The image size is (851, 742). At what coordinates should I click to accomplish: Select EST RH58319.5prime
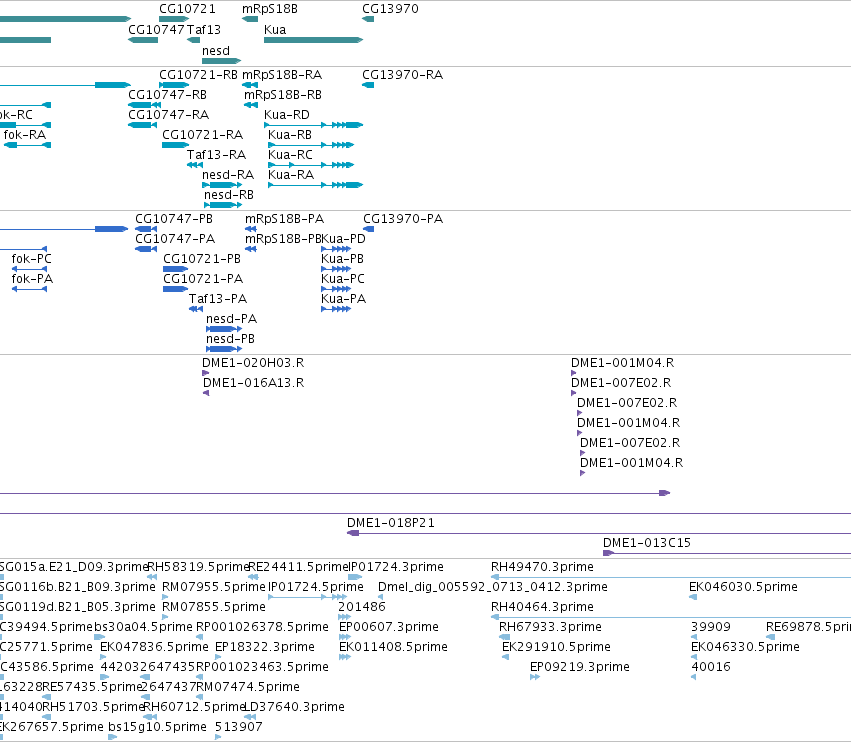pyautogui.click(x=198, y=567)
